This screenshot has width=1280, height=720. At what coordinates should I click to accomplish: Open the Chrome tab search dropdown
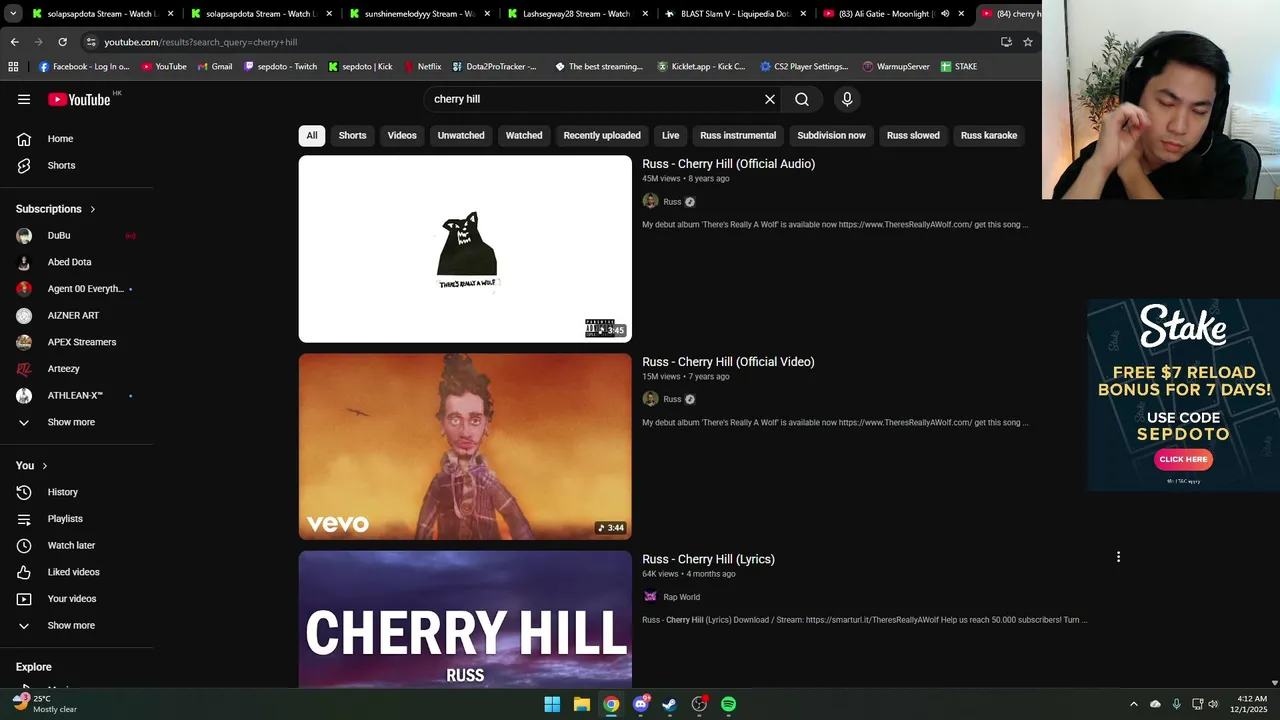click(13, 14)
